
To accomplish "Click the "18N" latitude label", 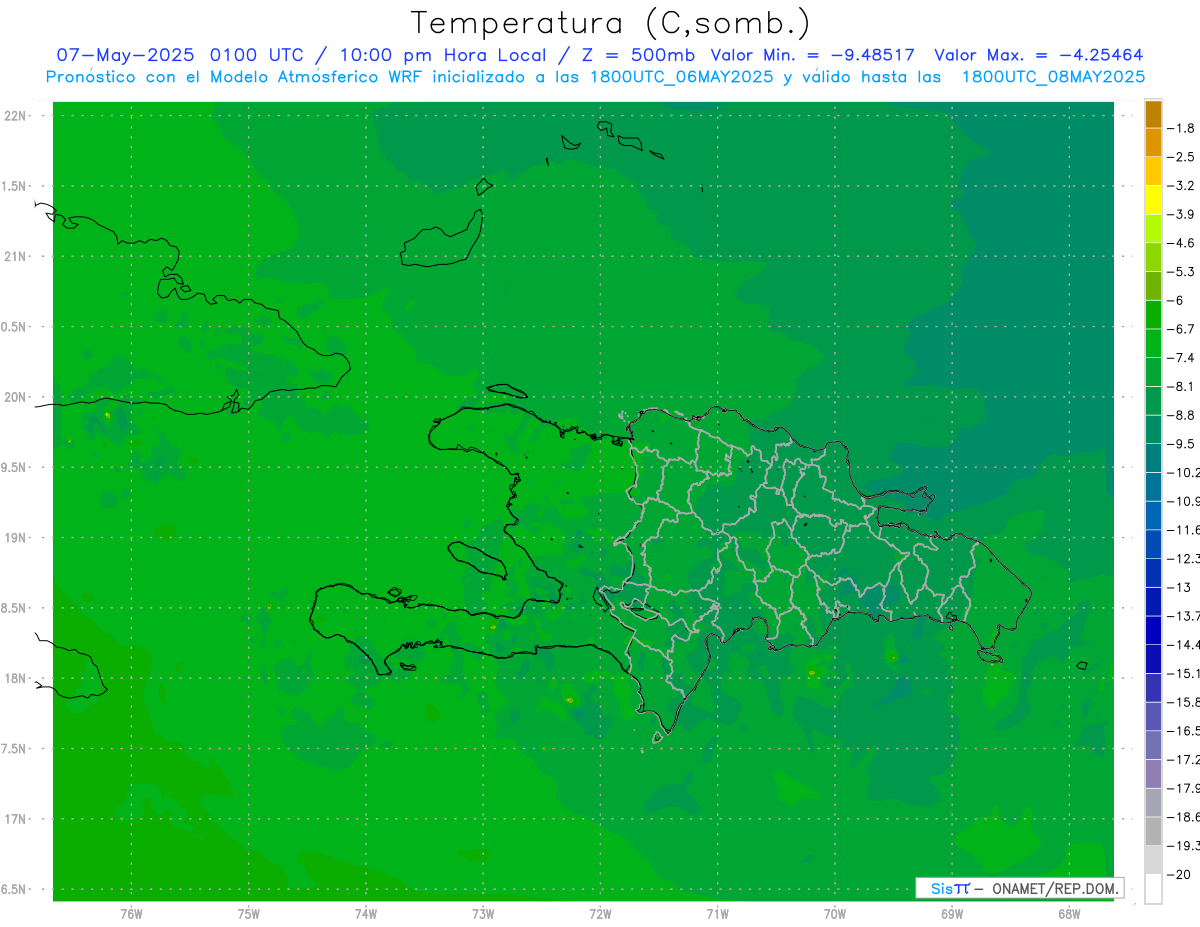I will coord(15,678).
